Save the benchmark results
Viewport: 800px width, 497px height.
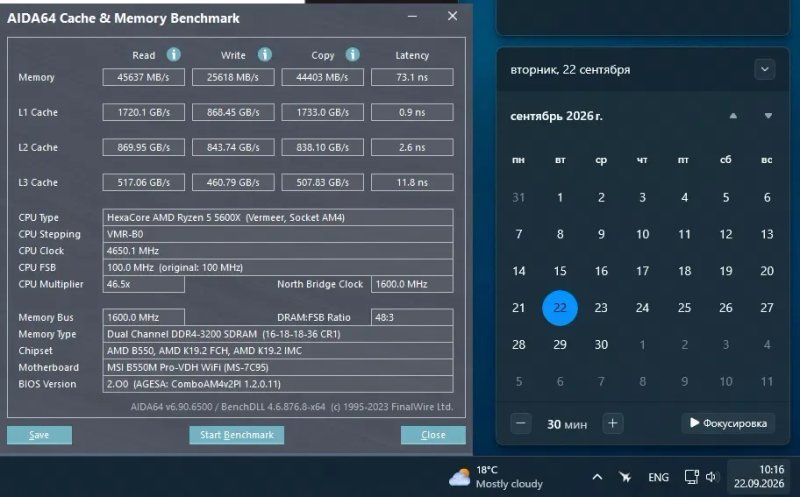pyautogui.click(x=39, y=435)
